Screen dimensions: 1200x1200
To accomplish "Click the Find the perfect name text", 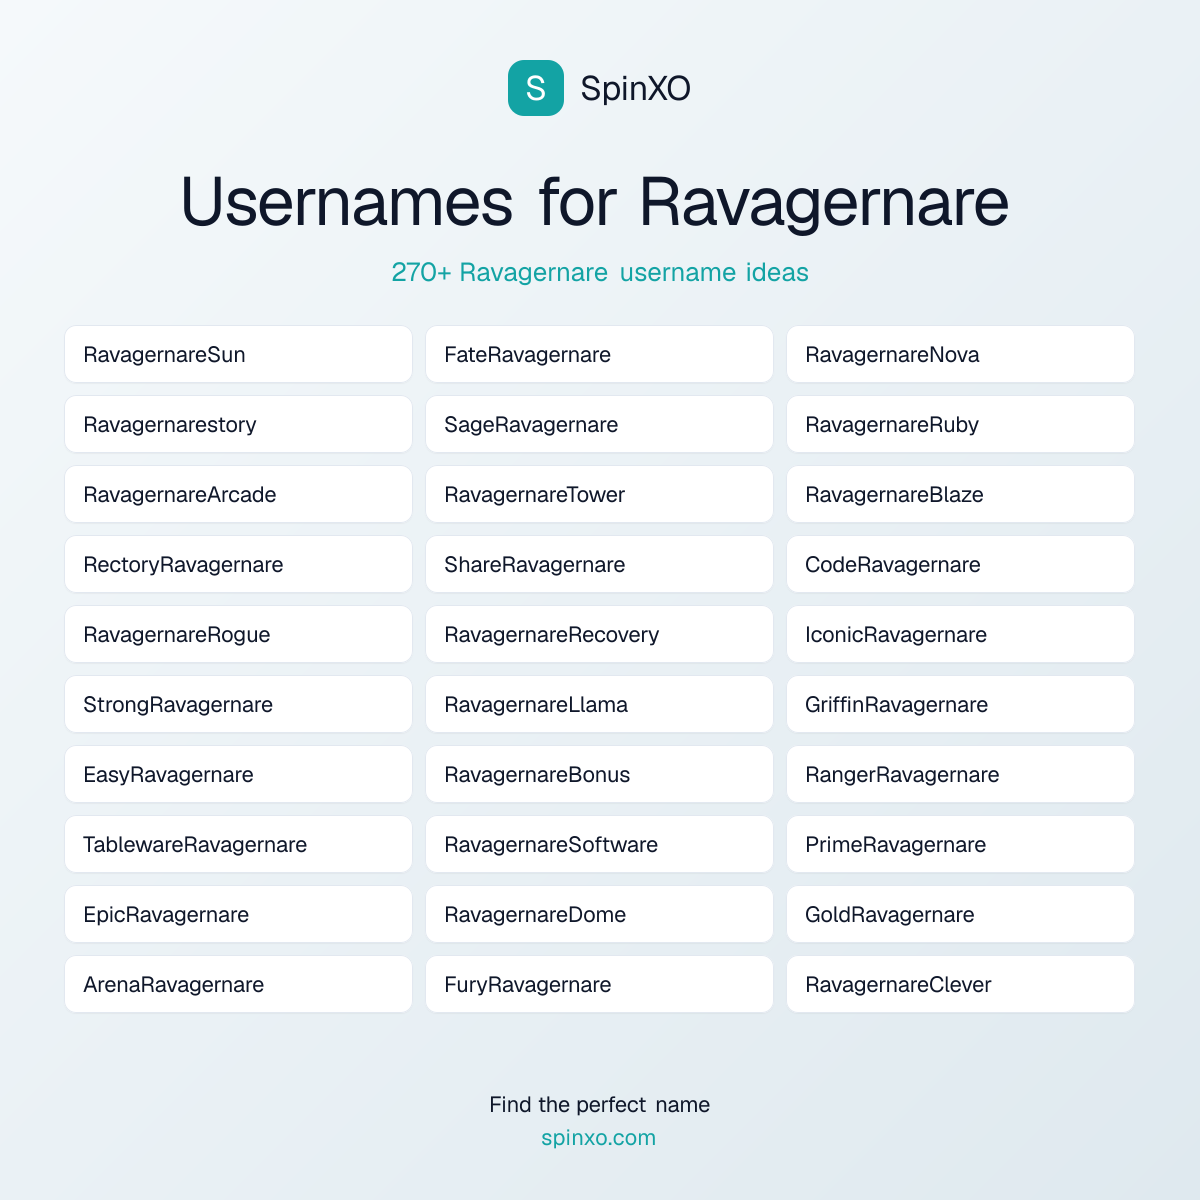I will 600,1105.
